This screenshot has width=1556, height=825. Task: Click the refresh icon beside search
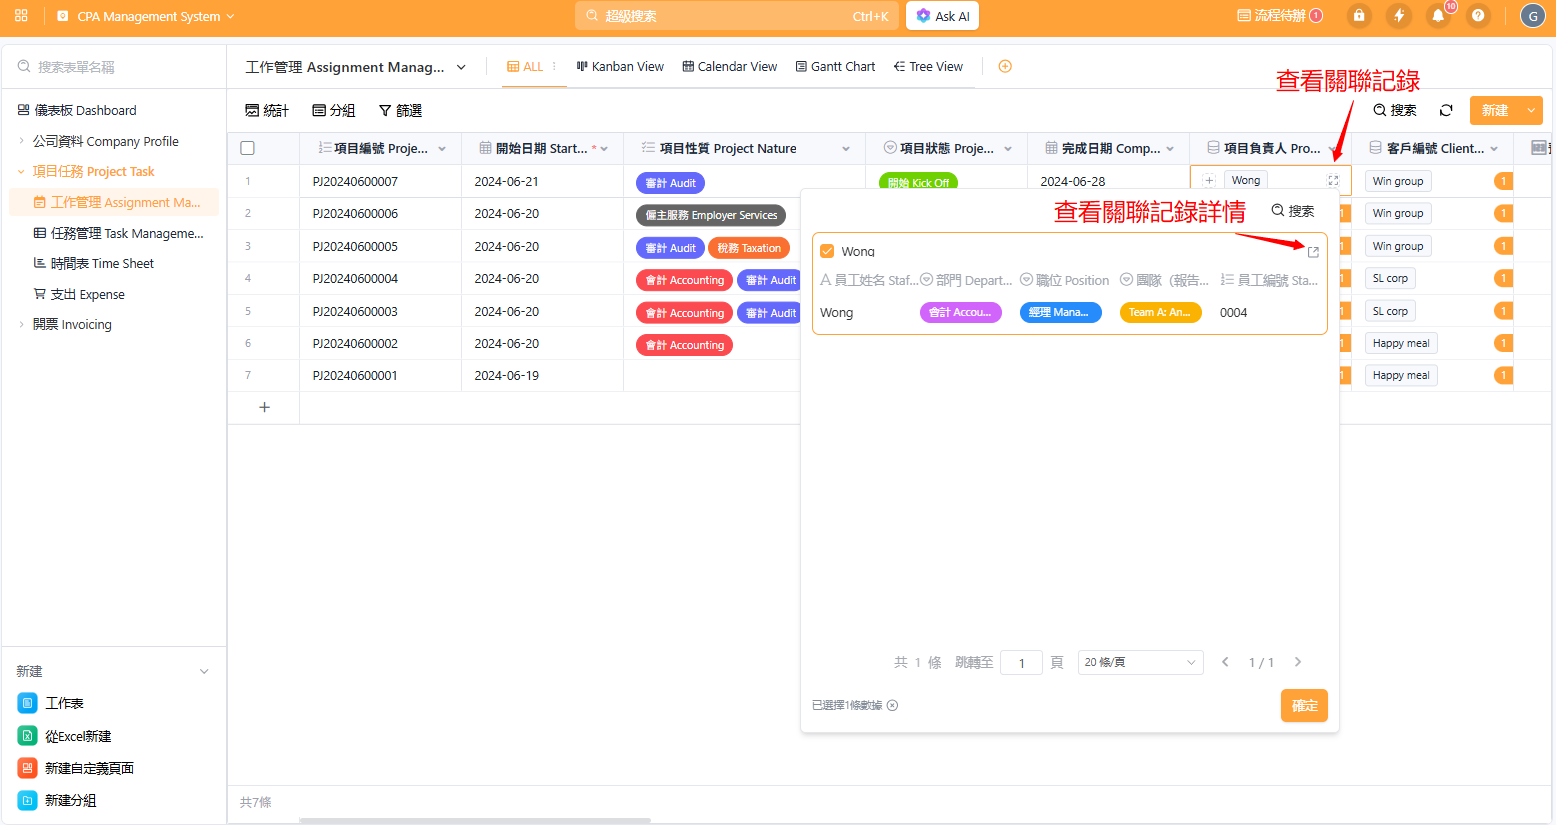tap(1446, 110)
